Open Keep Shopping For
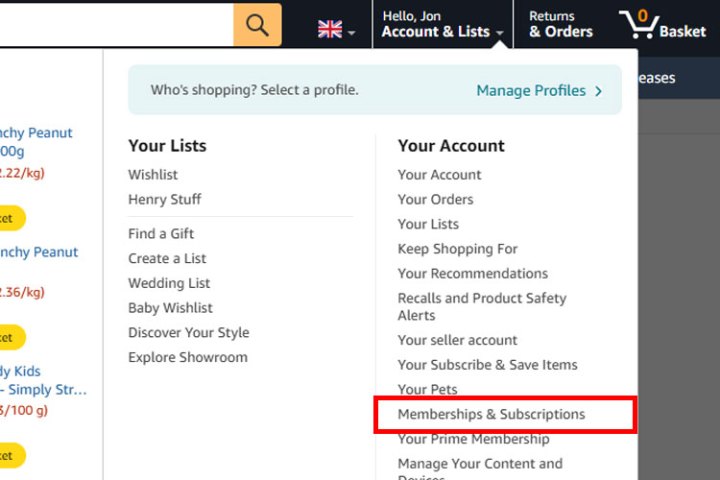This screenshot has height=480, width=720. coord(458,249)
